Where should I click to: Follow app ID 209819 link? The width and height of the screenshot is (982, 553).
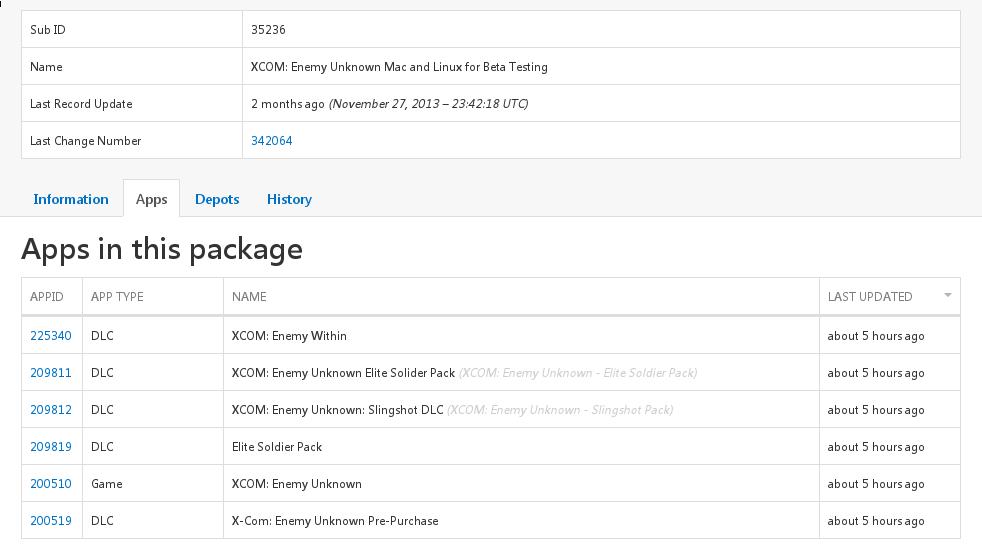51,447
